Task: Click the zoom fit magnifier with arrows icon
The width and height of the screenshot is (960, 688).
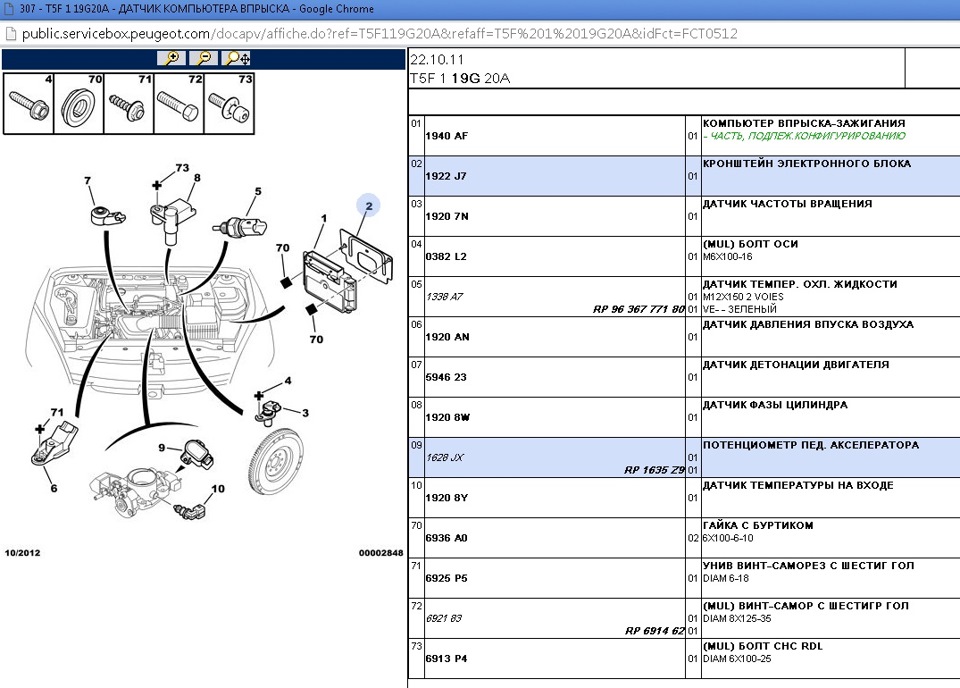Action: tap(236, 58)
